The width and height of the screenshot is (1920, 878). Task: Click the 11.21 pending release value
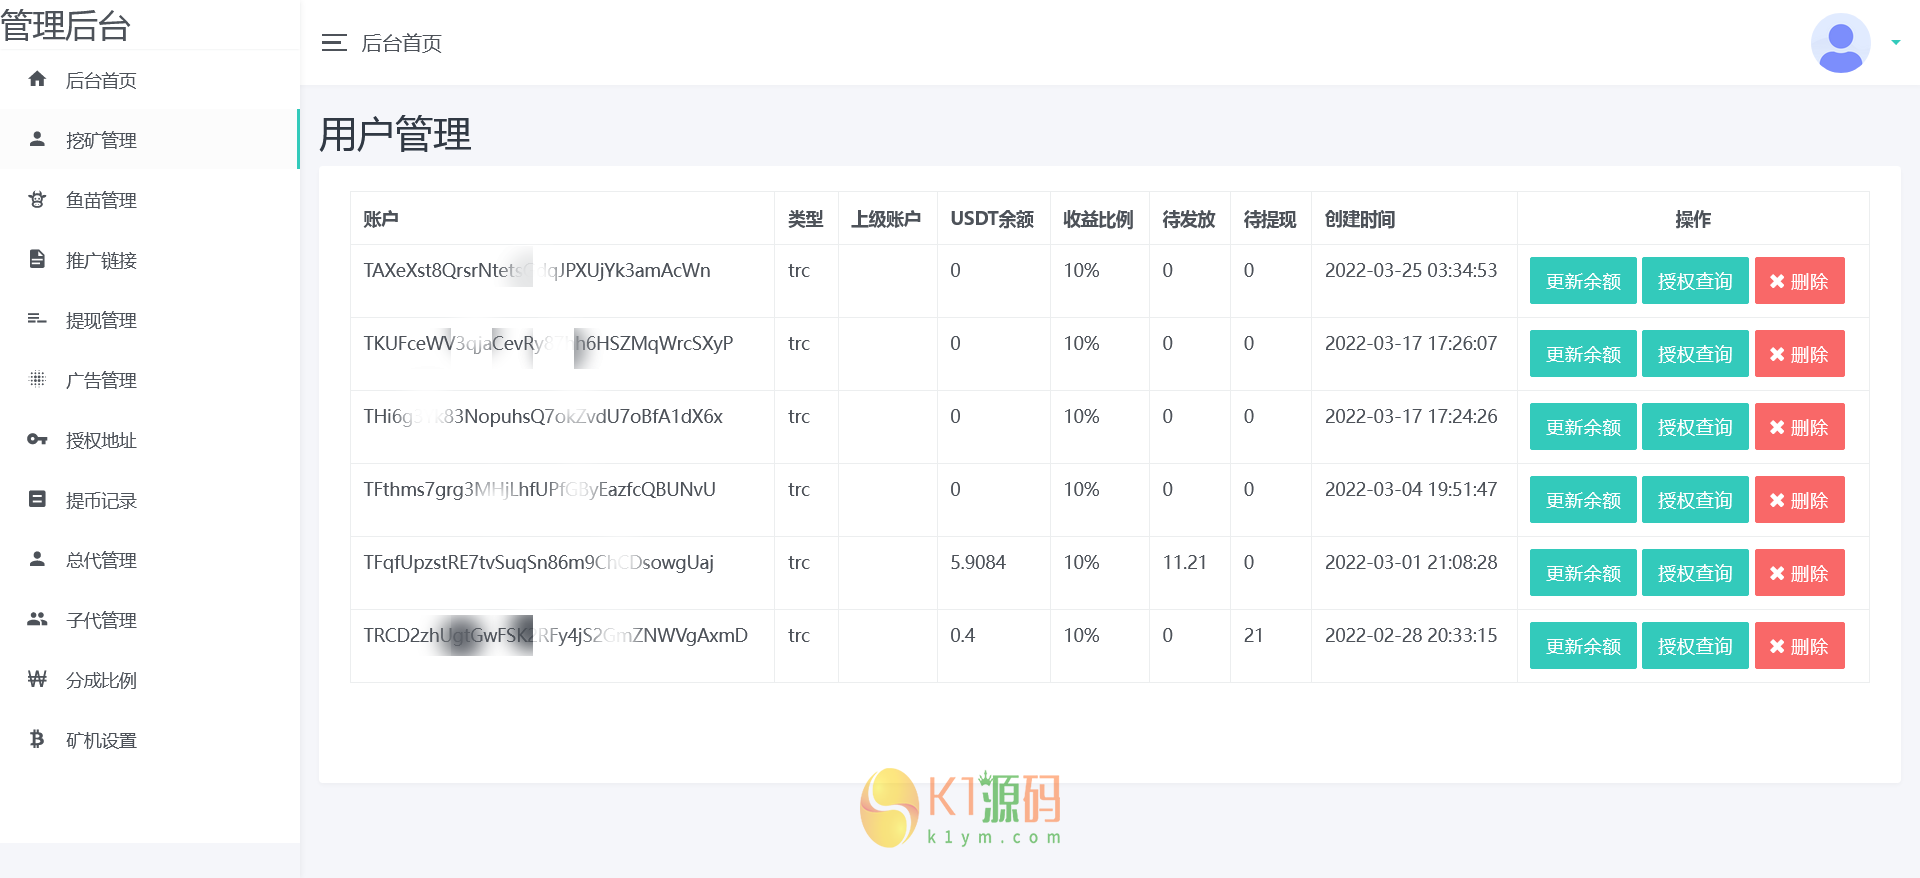1185,562
